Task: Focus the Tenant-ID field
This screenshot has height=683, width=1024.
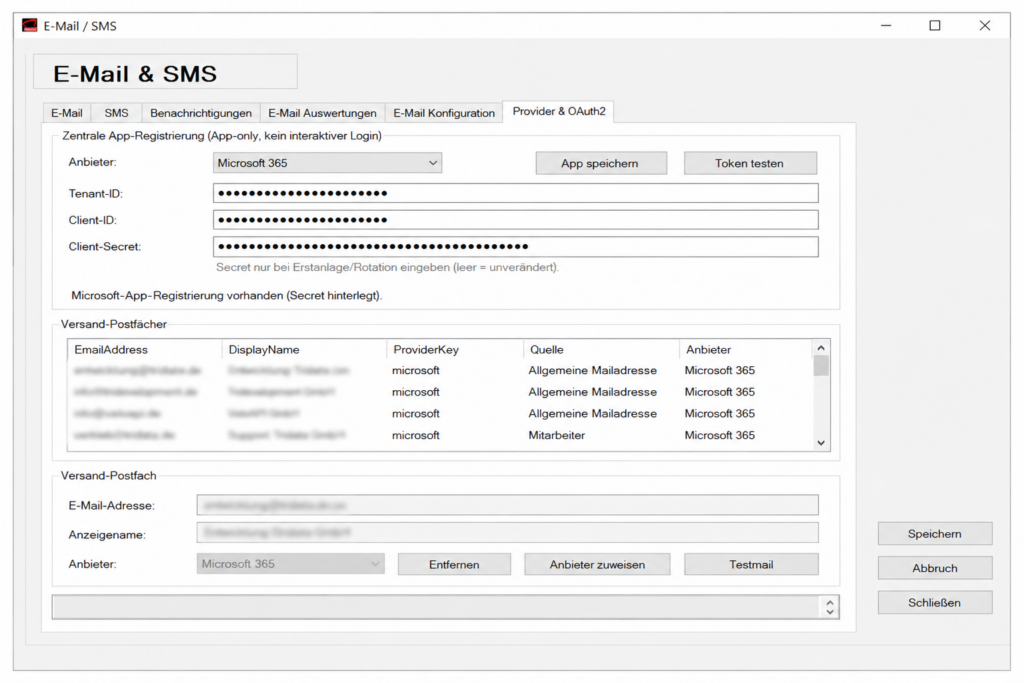Action: click(x=515, y=193)
